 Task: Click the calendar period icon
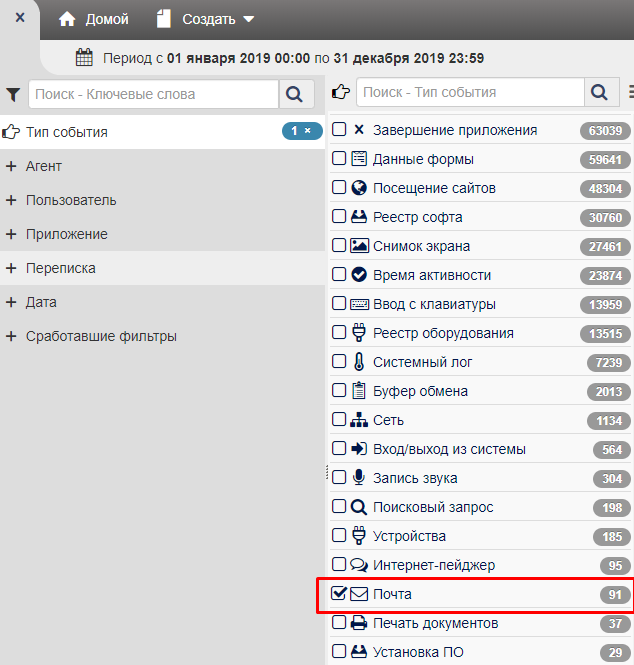(84, 58)
